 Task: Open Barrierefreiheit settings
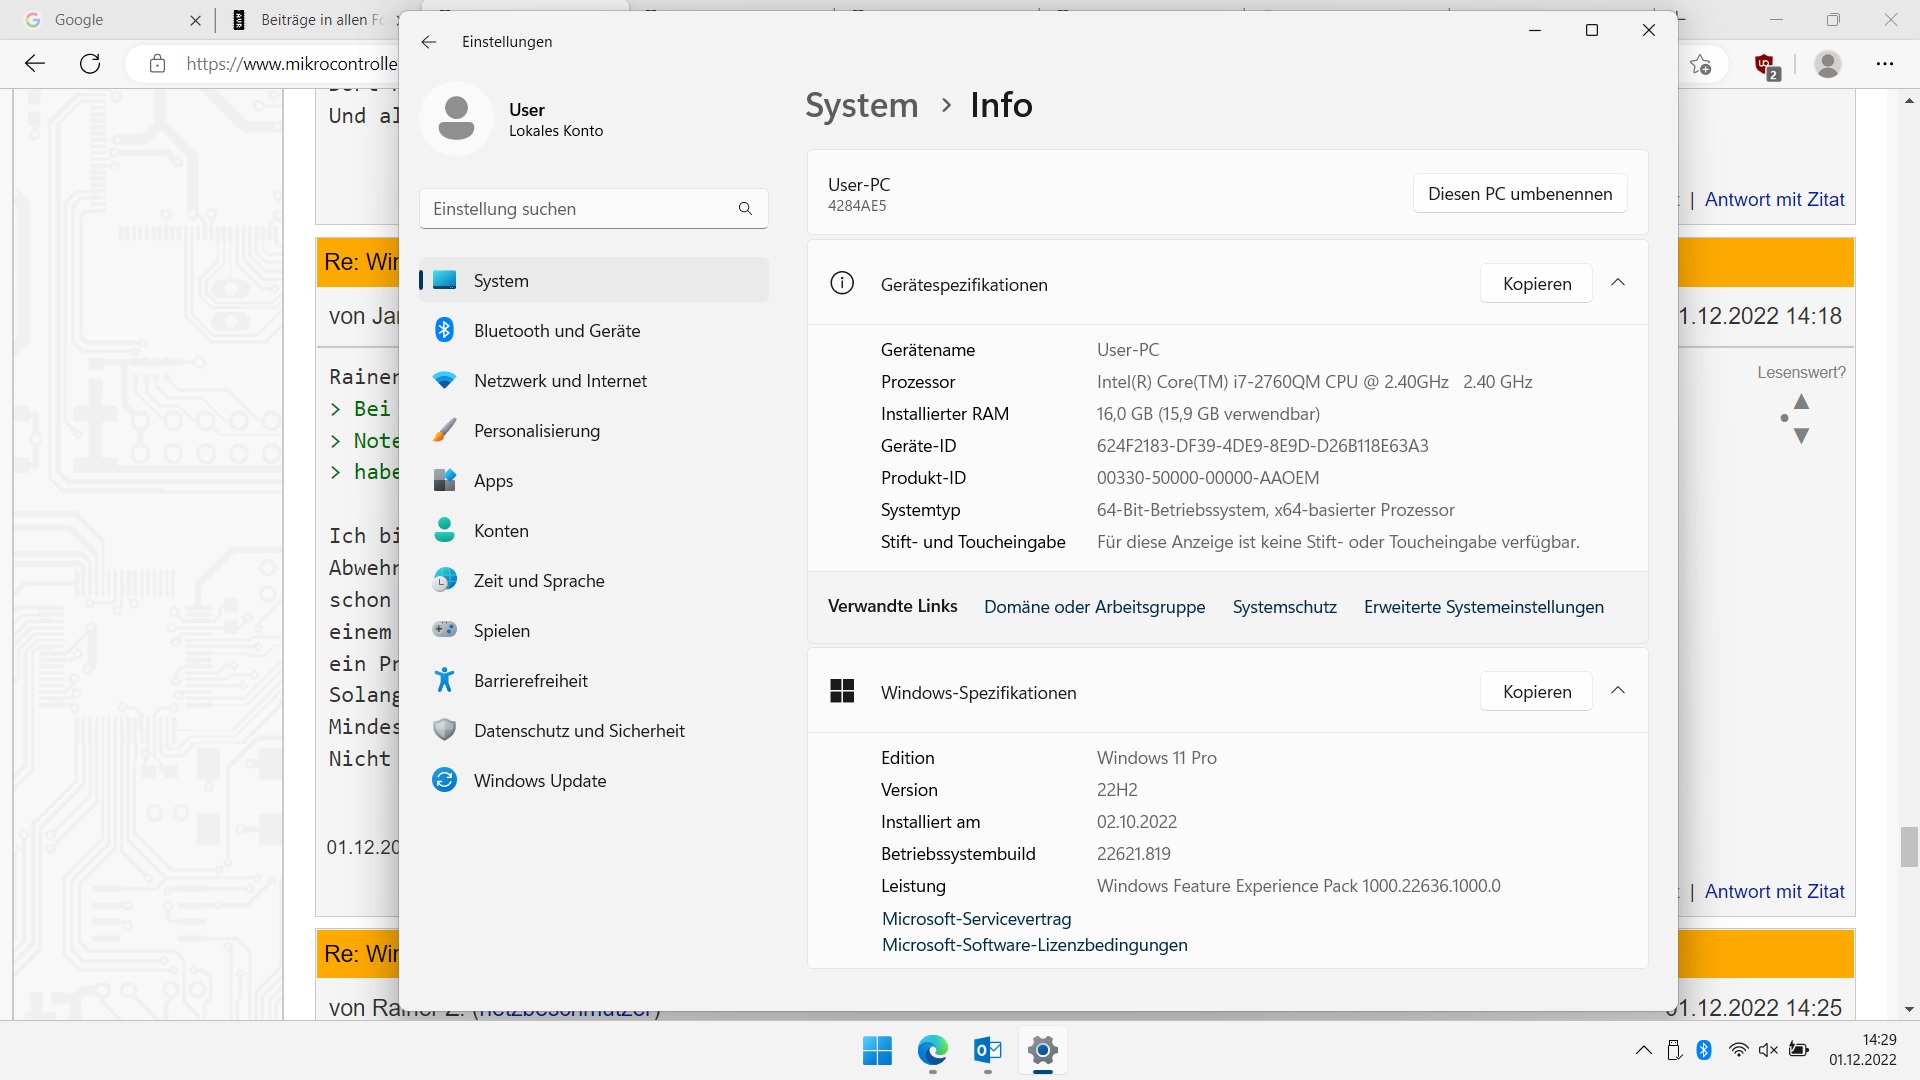[530, 681]
